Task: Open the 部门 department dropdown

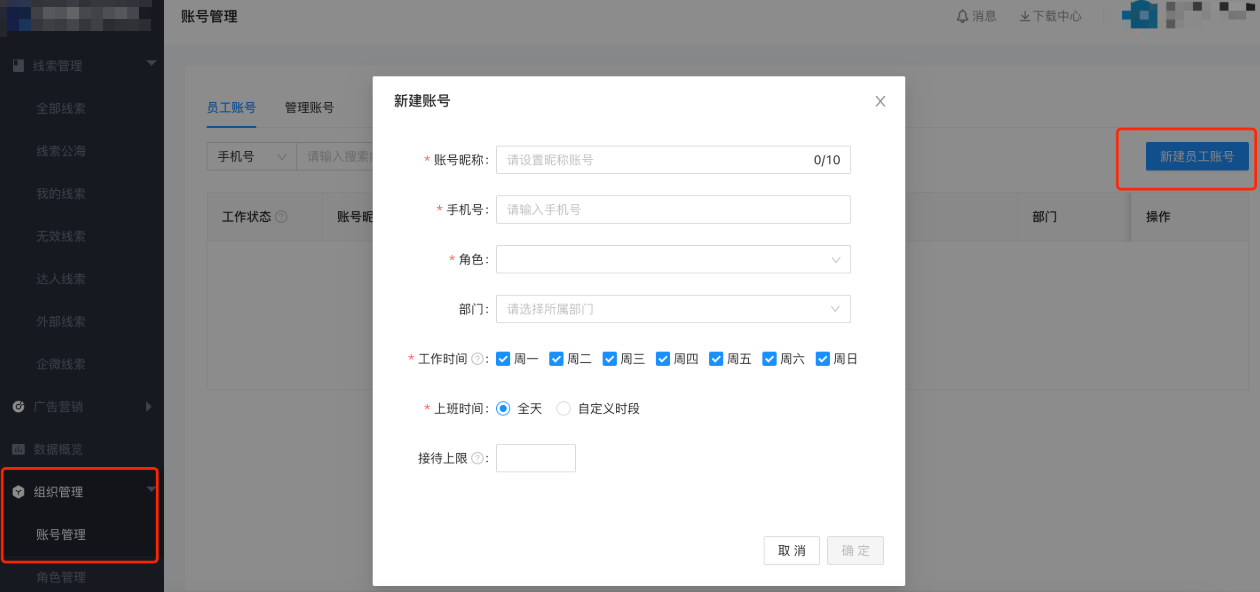Action: [672, 309]
